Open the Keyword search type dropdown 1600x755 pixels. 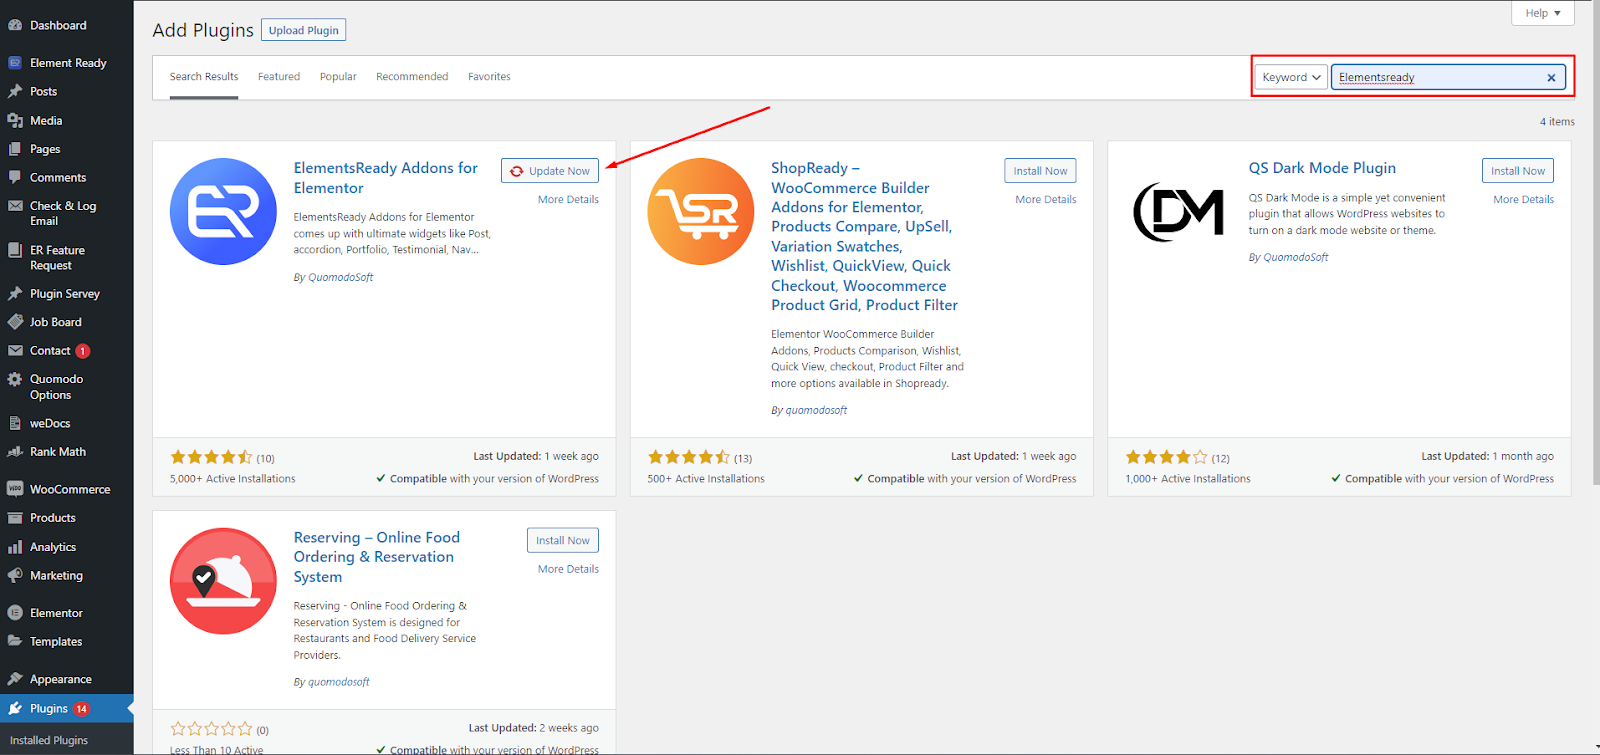point(1291,77)
